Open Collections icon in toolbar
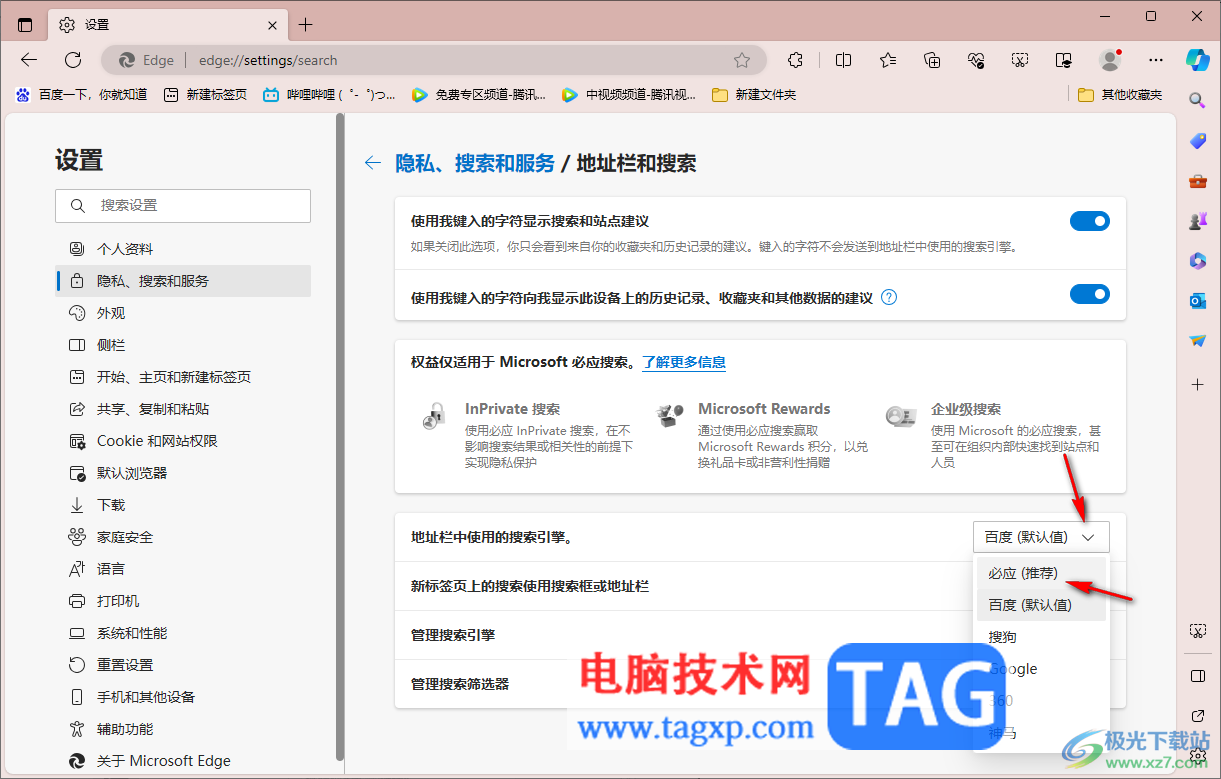This screenshot has height=779, width=1221. [x=932, y=60]
